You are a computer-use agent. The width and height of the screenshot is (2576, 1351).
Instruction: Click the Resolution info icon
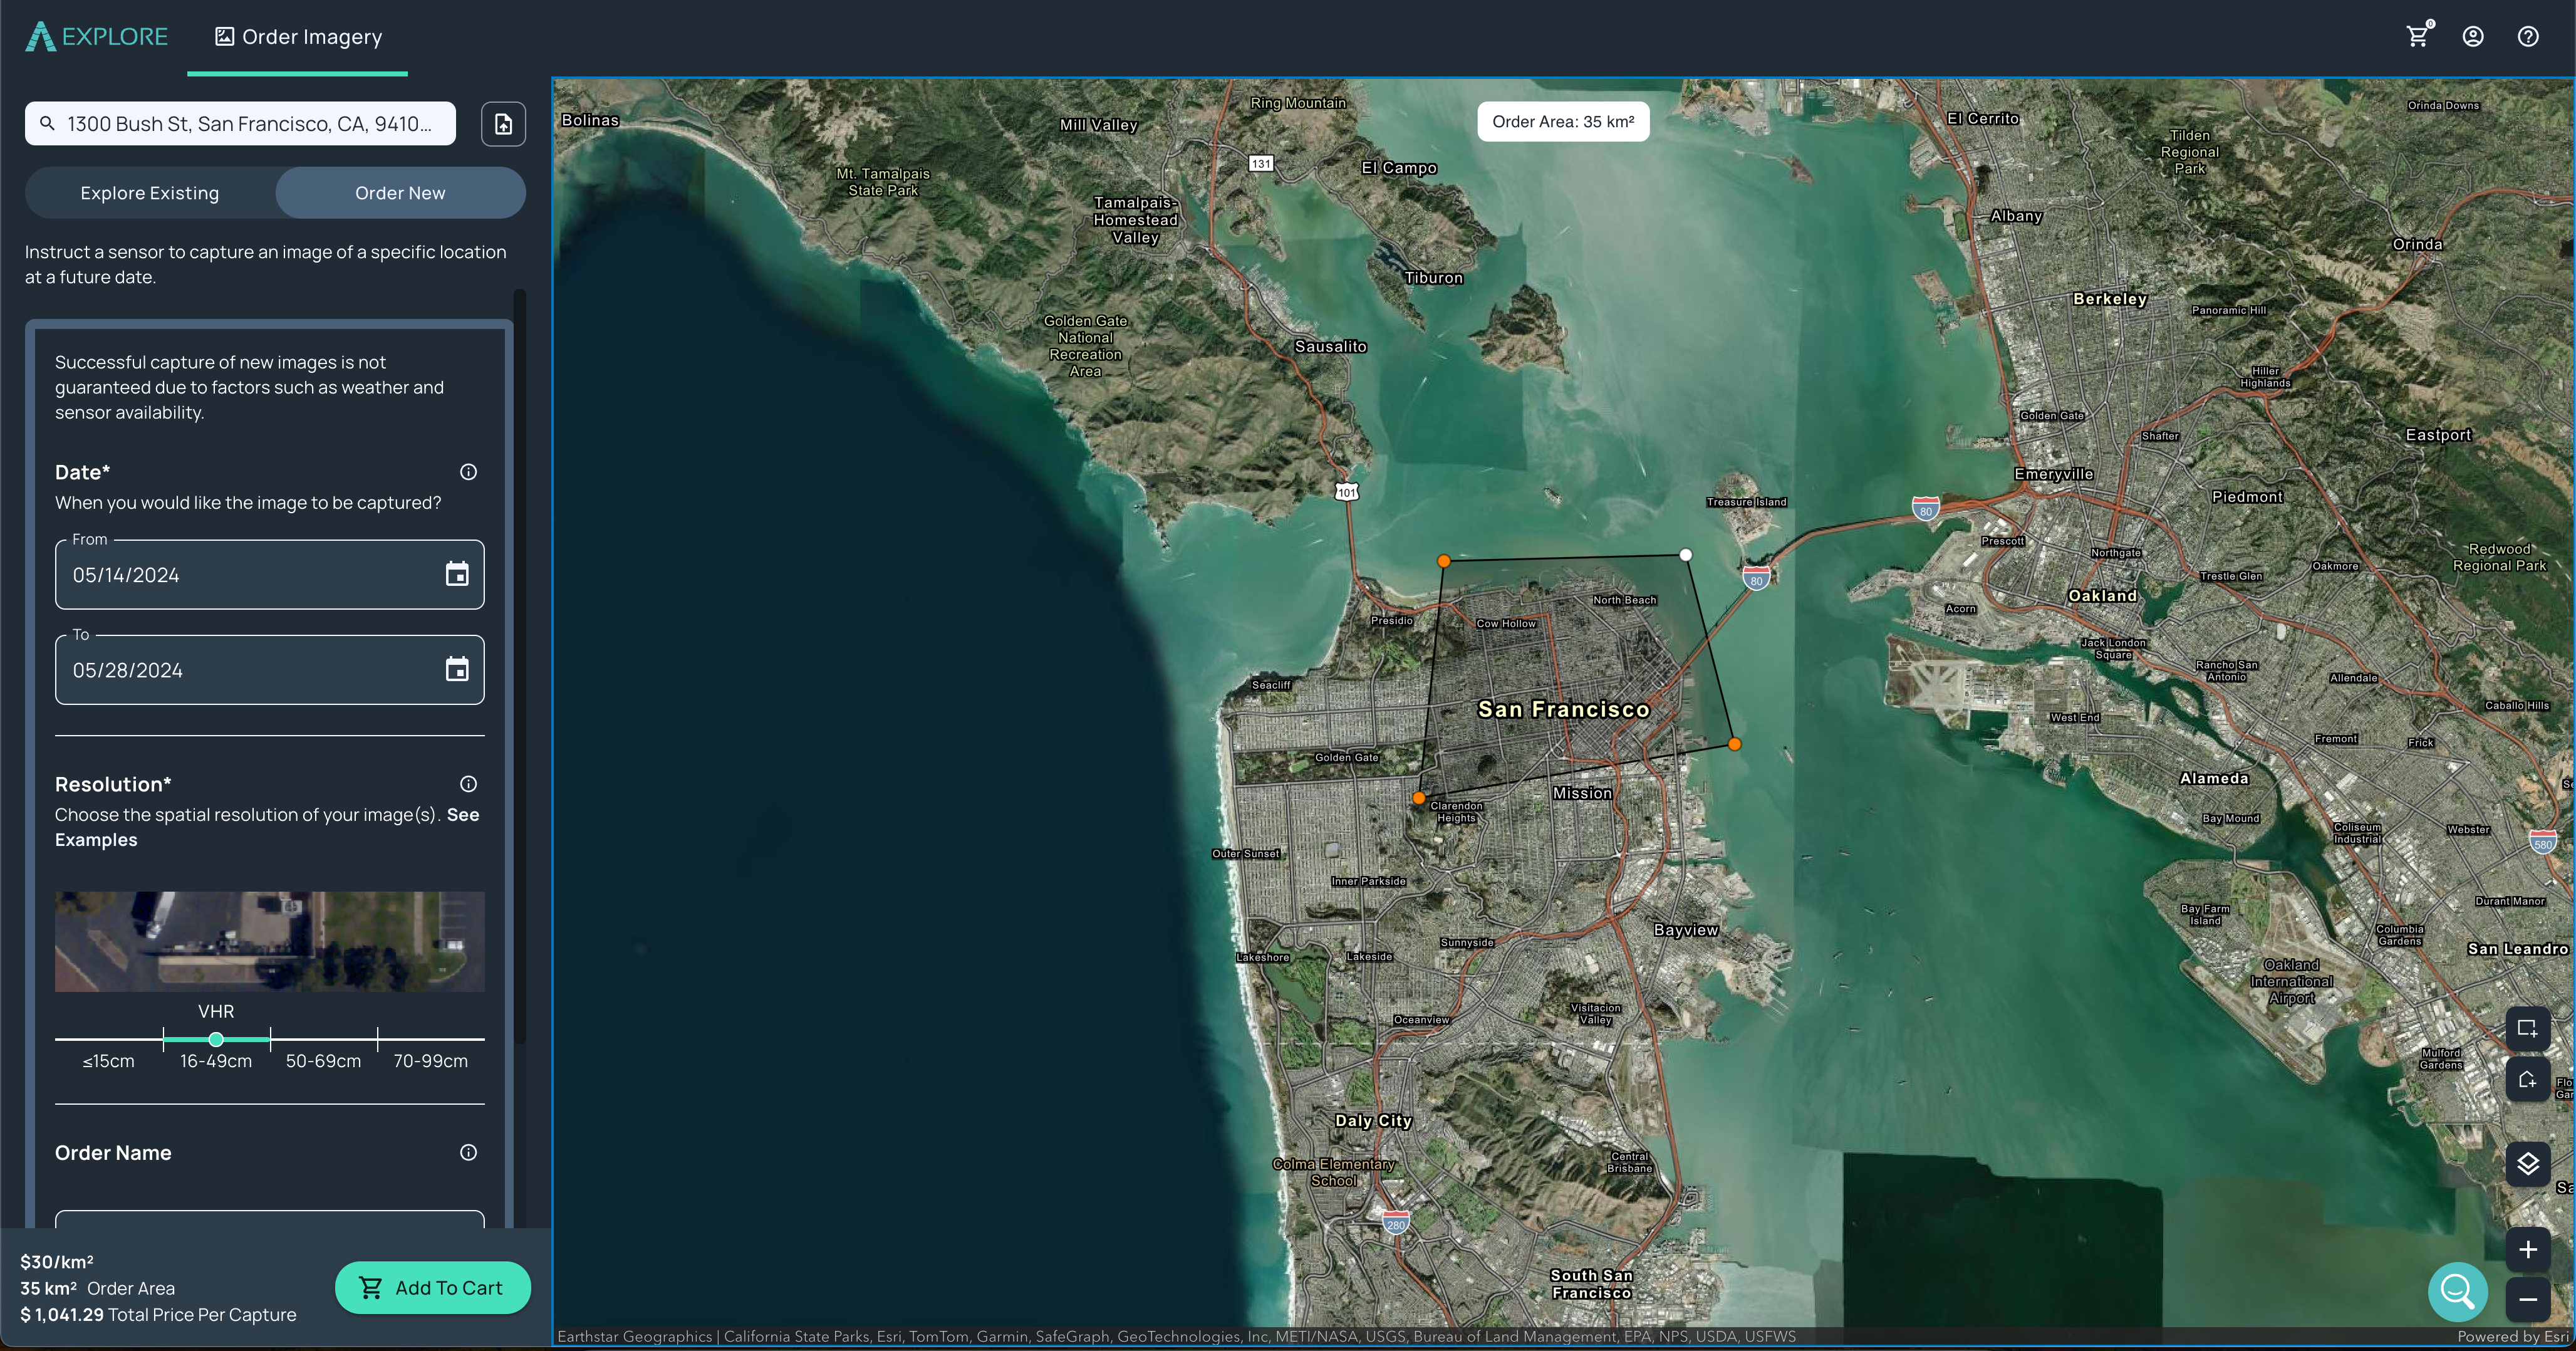[467, 784]
